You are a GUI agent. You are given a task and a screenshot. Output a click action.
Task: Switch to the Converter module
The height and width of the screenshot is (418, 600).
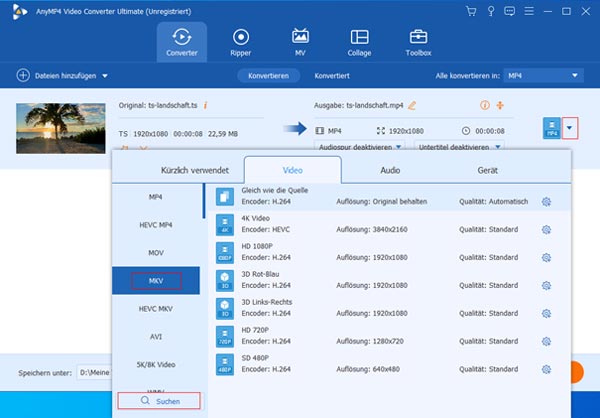pyautogui.click(x=182, y=42)
